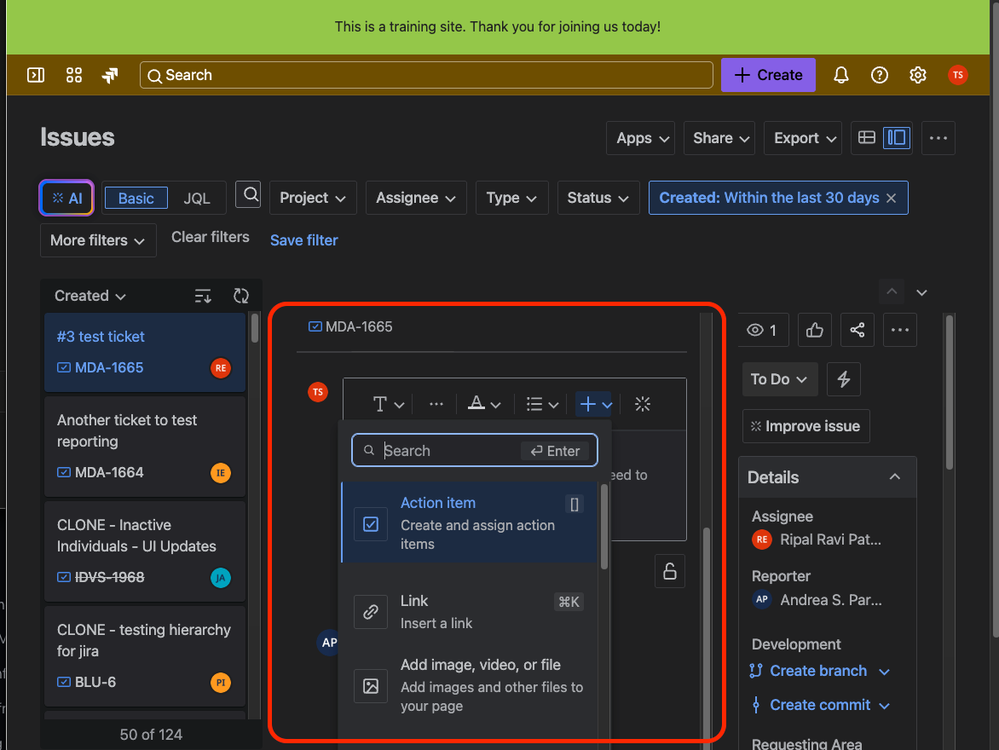
Task: Open the Atlassian Intelligence sparkle icon in the toolbar
Action: coord(642,404)
